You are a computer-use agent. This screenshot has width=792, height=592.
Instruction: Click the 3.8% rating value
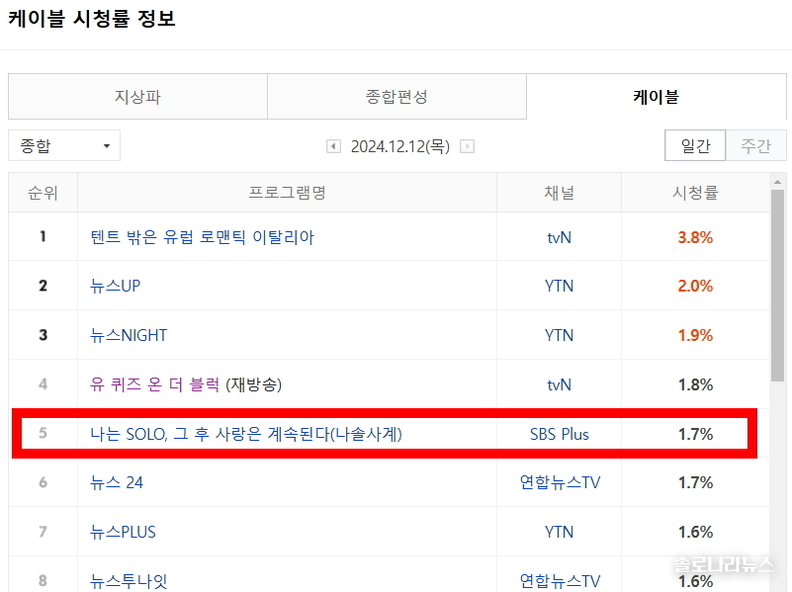(696, 237)
